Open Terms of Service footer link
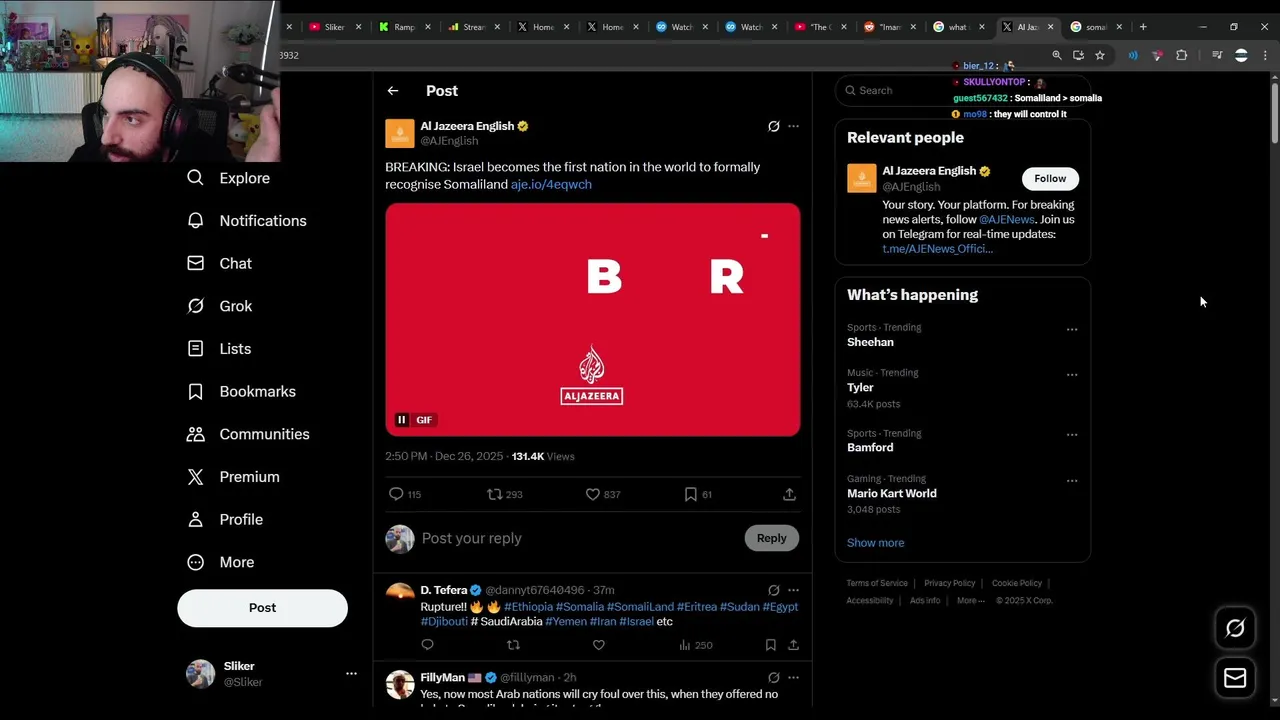This screenshot has width=1280, height=720. [877, 583]
